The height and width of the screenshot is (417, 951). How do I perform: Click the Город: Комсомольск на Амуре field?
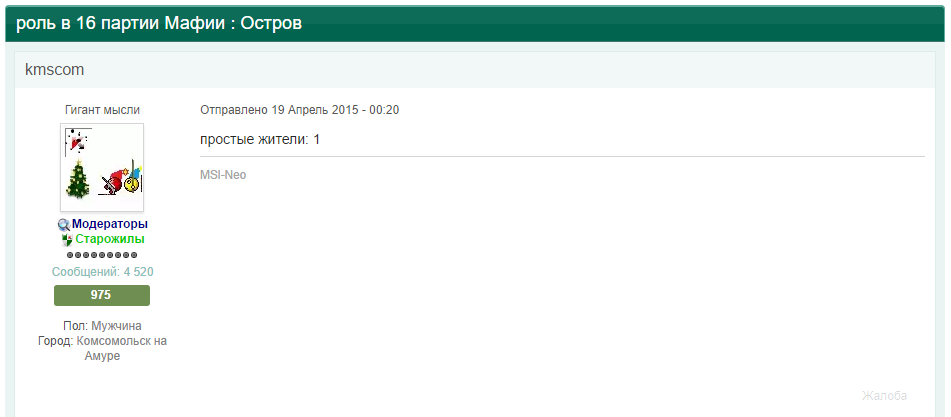click(102, 349)
